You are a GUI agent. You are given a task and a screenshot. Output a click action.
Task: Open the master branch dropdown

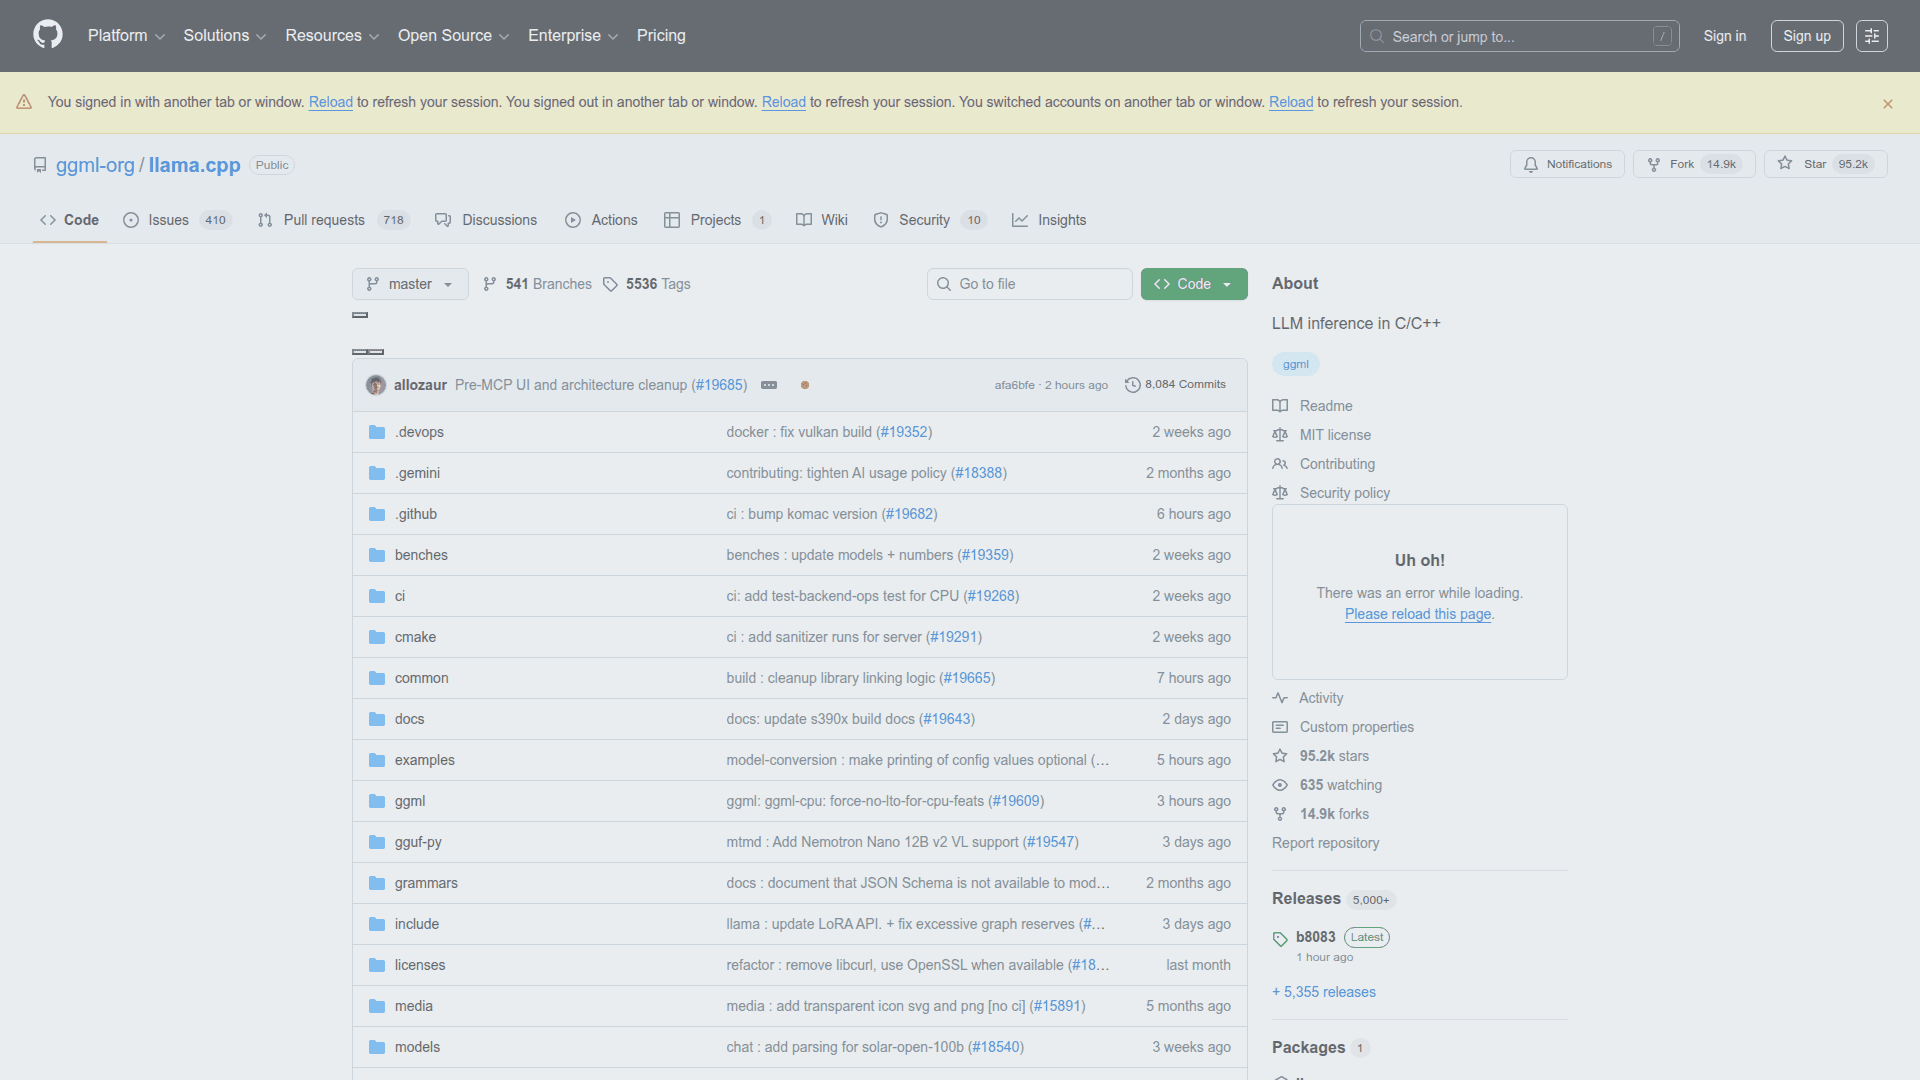pos(410,284)
